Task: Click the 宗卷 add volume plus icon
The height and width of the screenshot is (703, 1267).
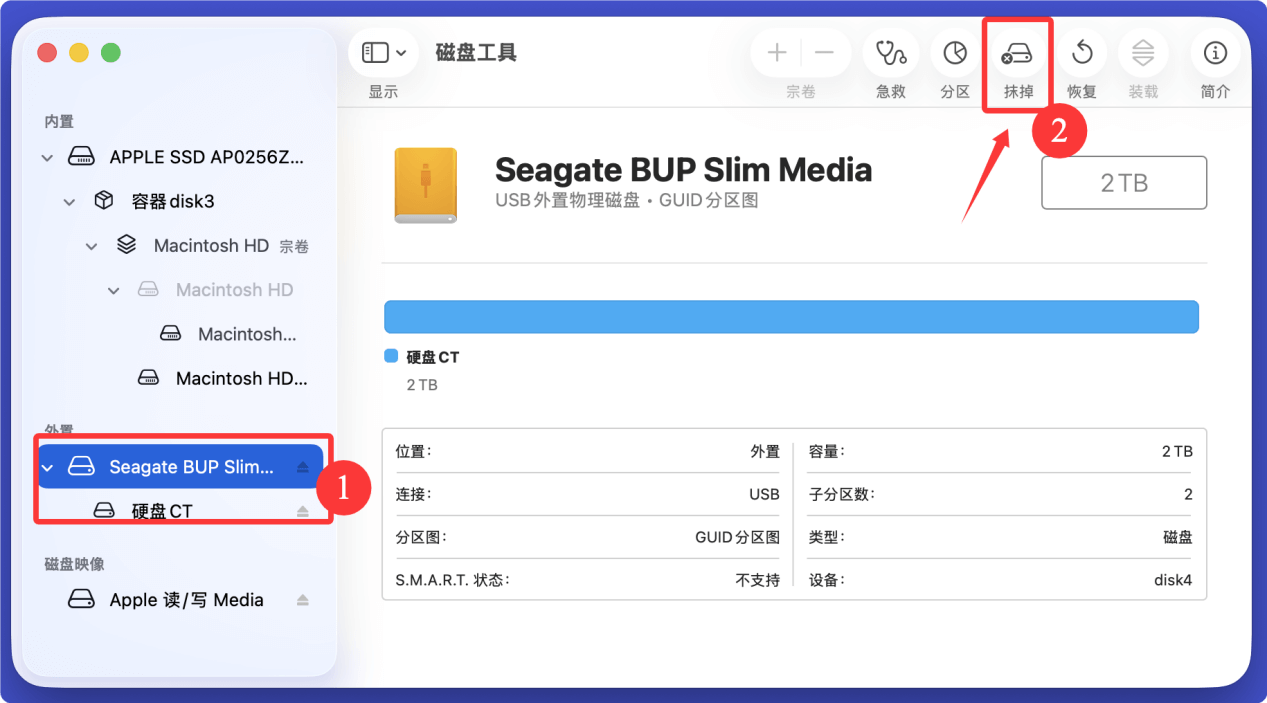Action: pos(776,53)
